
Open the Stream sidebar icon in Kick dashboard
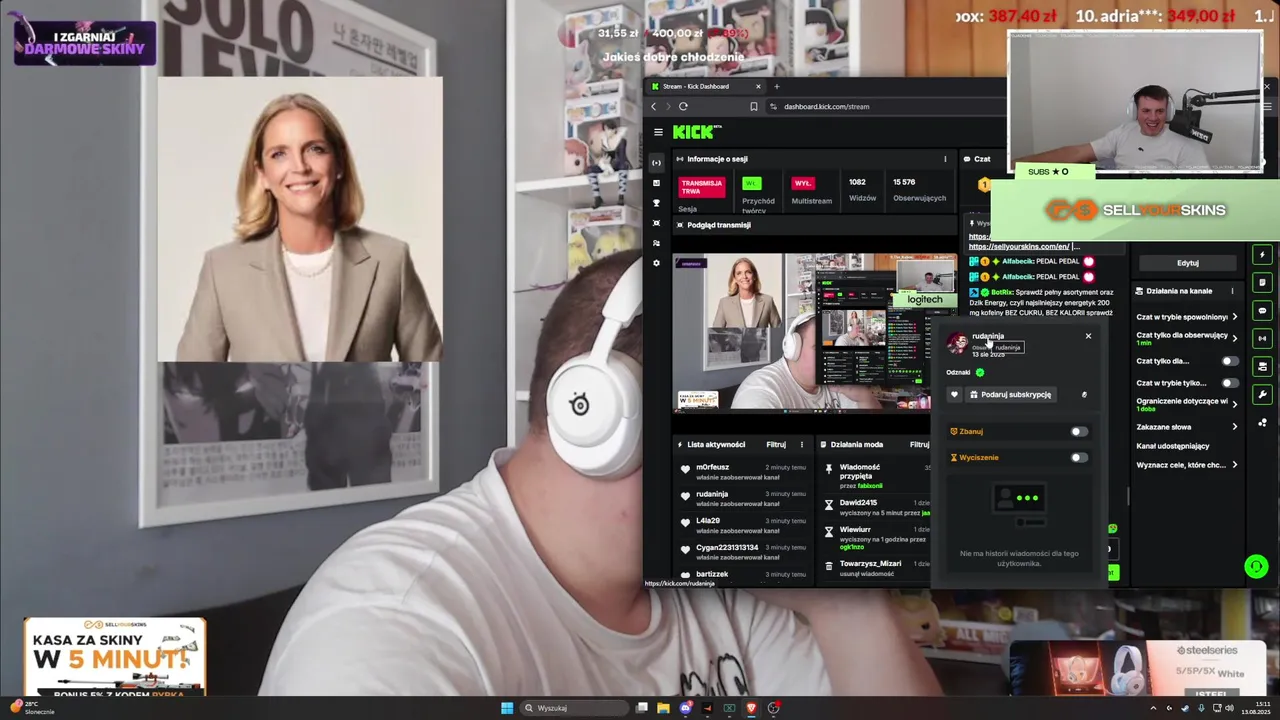point(656,163)
